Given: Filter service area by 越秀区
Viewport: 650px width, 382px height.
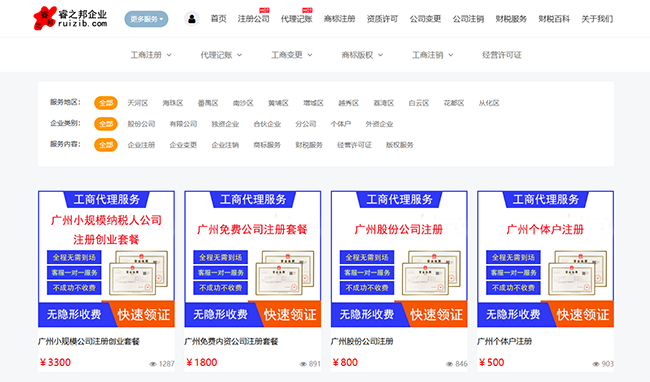Looking at the screenshot, I should tap(349, 103).
